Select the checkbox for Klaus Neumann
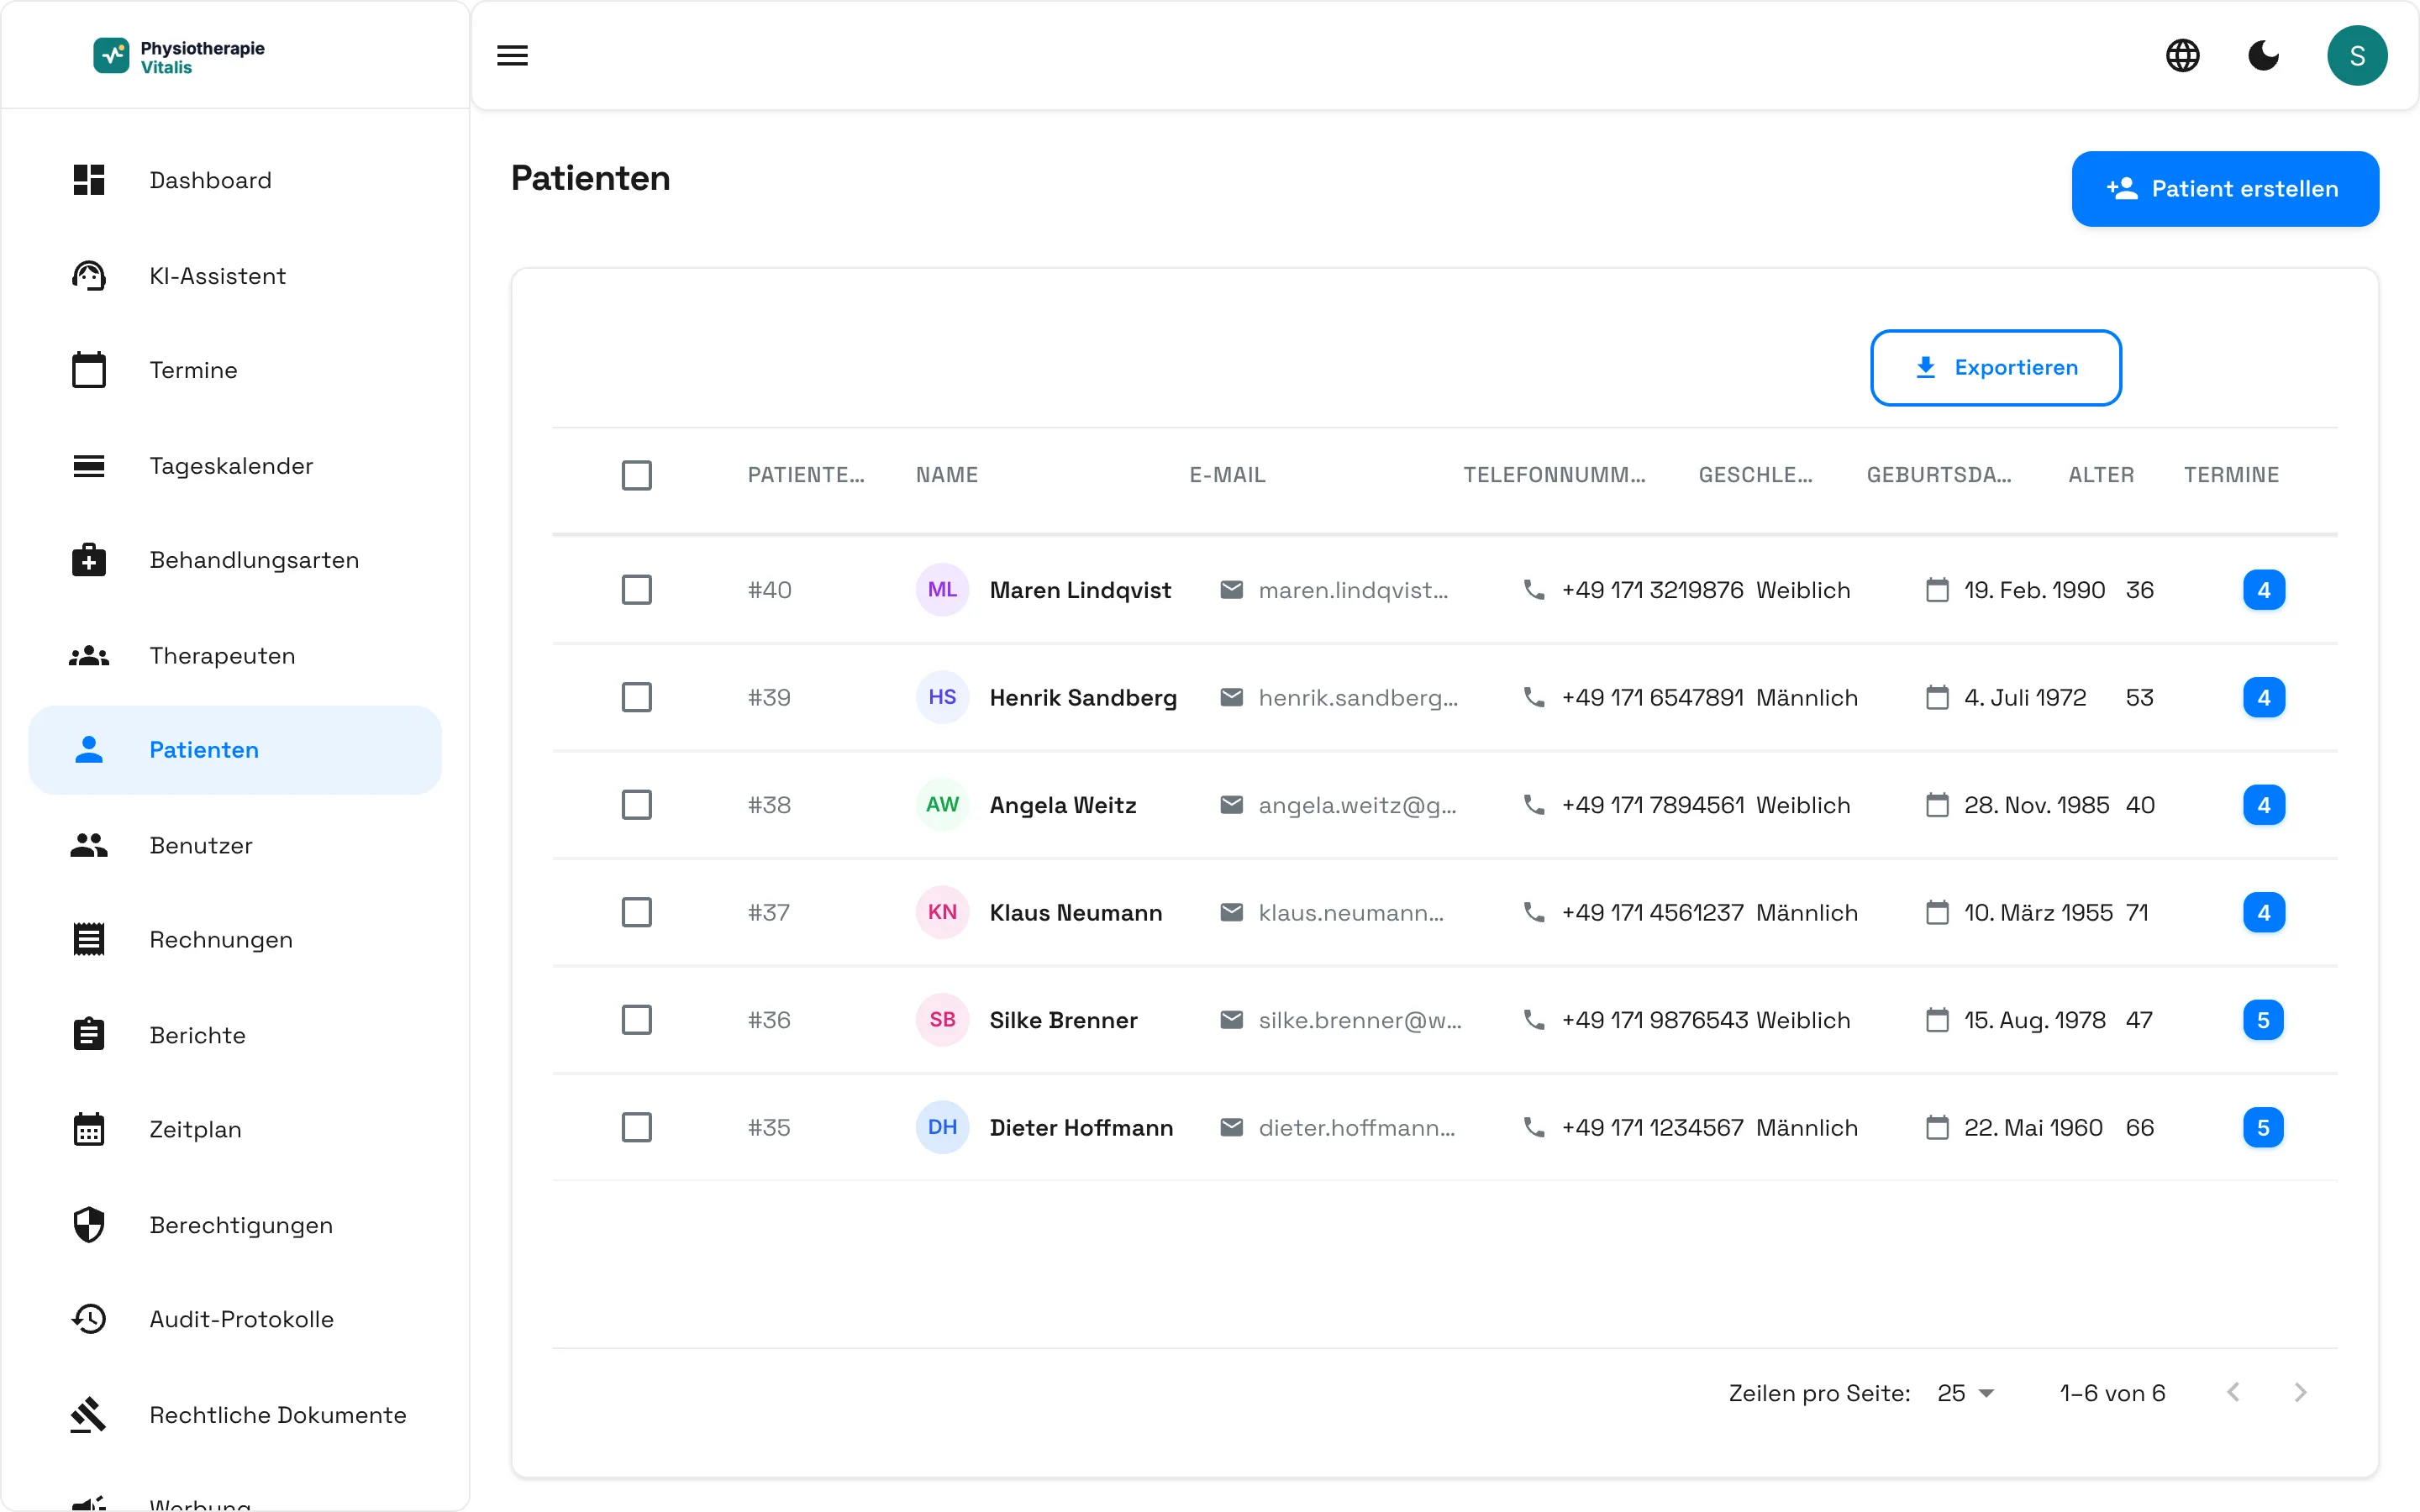Viewport: 2420px width, 1512px height. [x=636, y=912]
